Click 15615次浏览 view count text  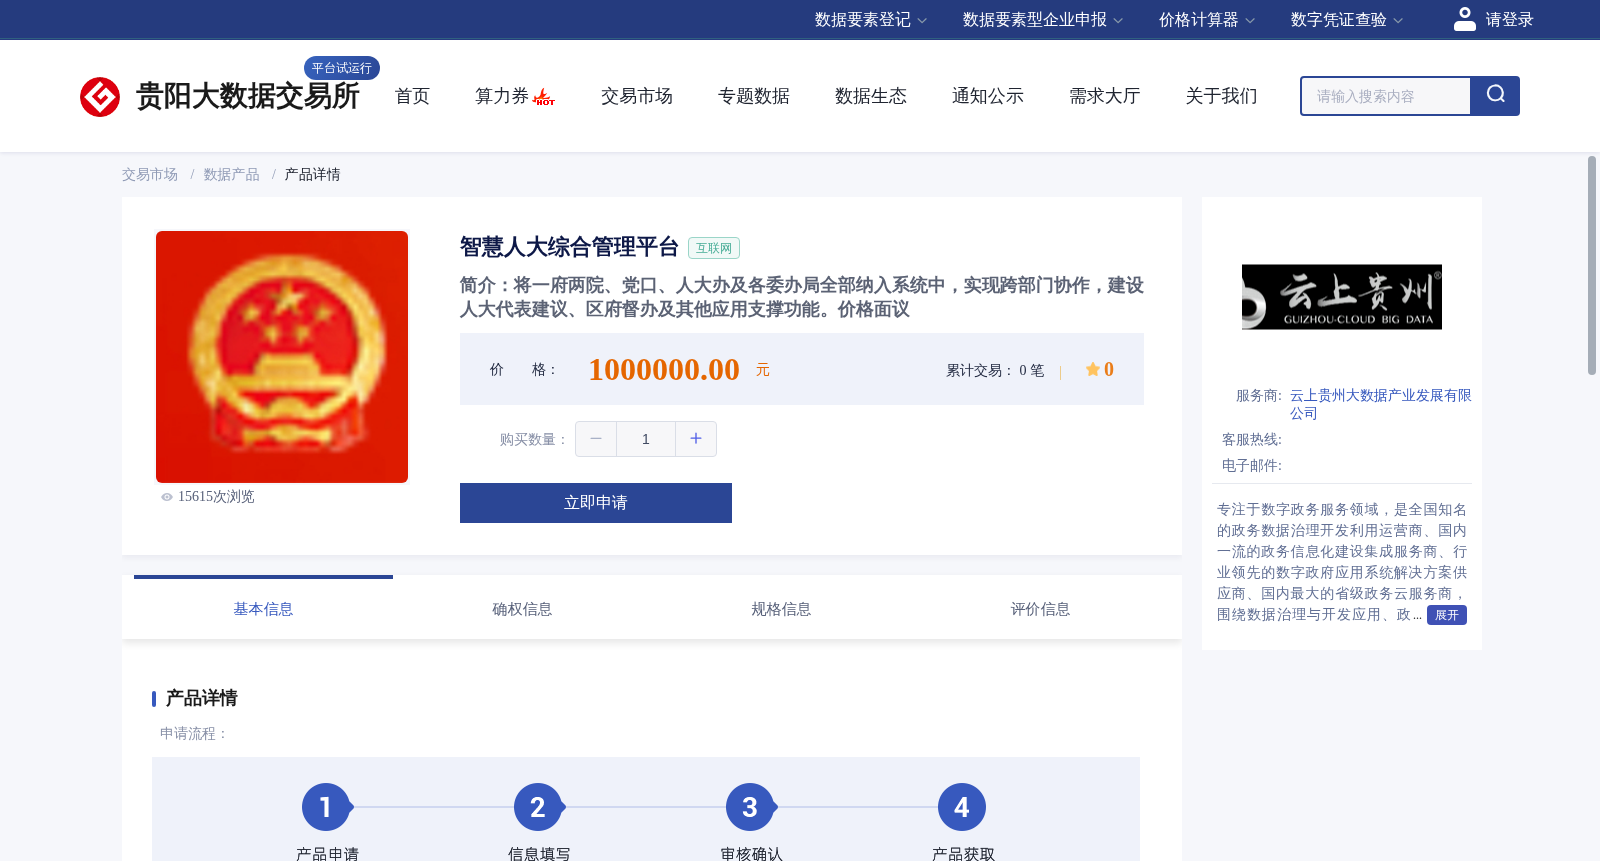[x=216, y=497]
